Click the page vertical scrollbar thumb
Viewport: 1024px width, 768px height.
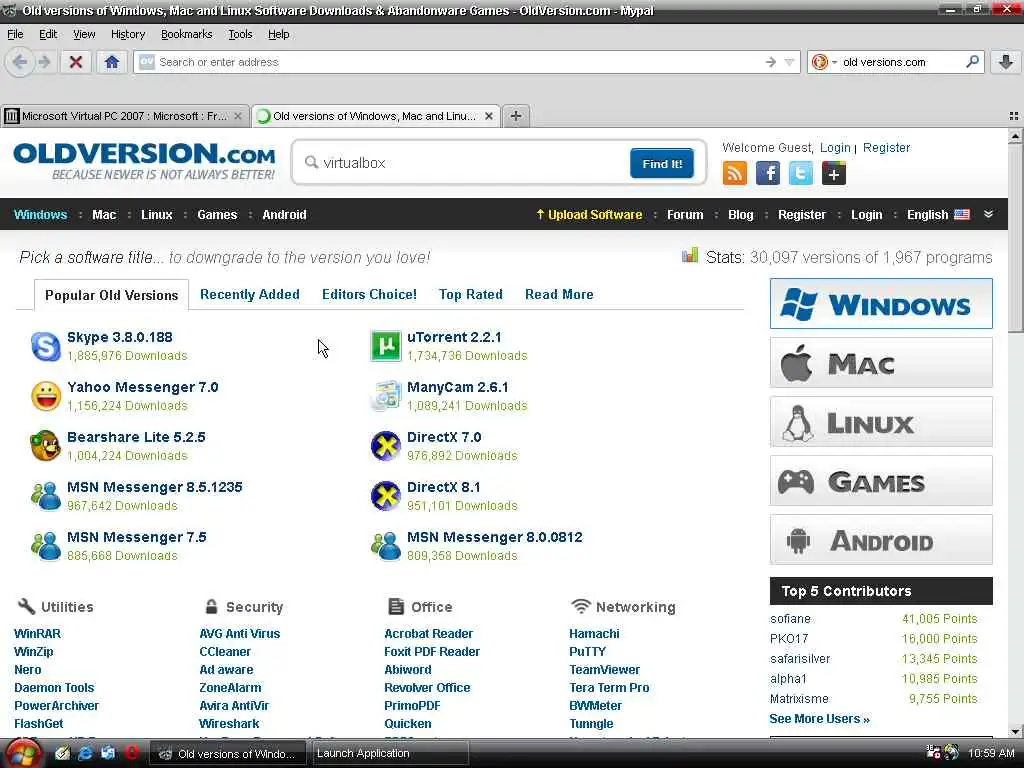1015,238
